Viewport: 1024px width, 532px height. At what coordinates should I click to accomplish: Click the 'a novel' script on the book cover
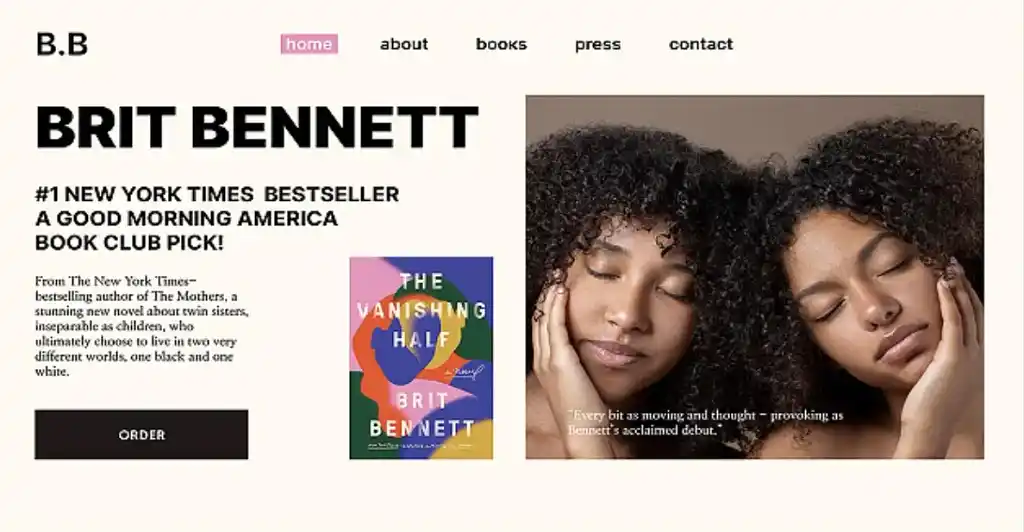coord(464,372)
